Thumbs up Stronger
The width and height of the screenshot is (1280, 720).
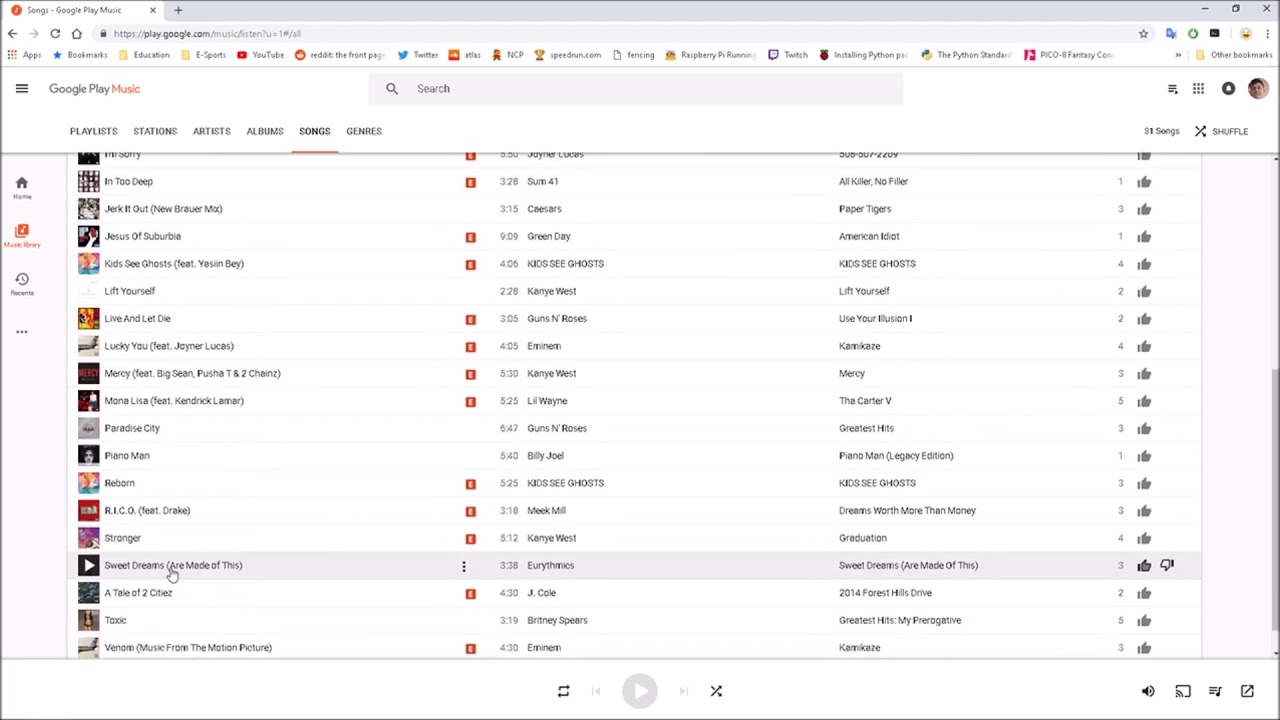tap(1144, 538)
